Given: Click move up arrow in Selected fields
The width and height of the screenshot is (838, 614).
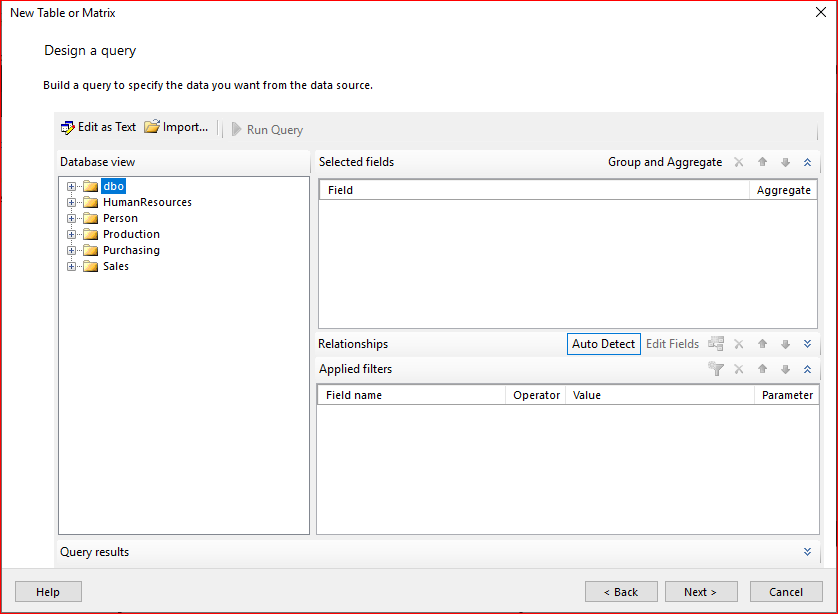Looking at the screenshot, I should [762, 162].
